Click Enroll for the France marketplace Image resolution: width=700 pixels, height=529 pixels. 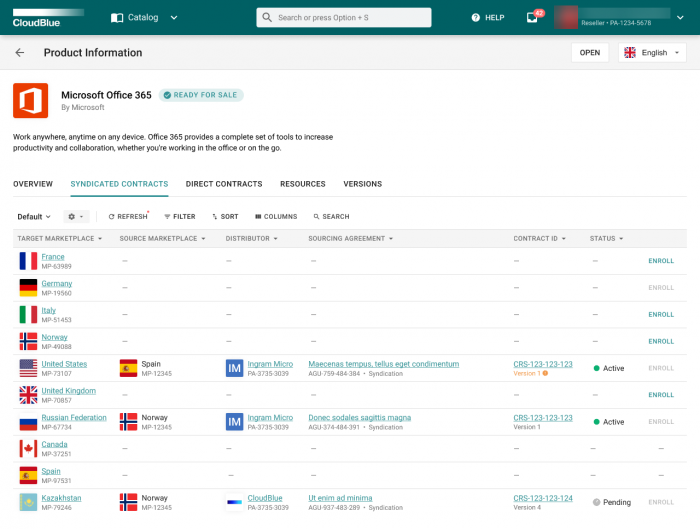(661, 261)
